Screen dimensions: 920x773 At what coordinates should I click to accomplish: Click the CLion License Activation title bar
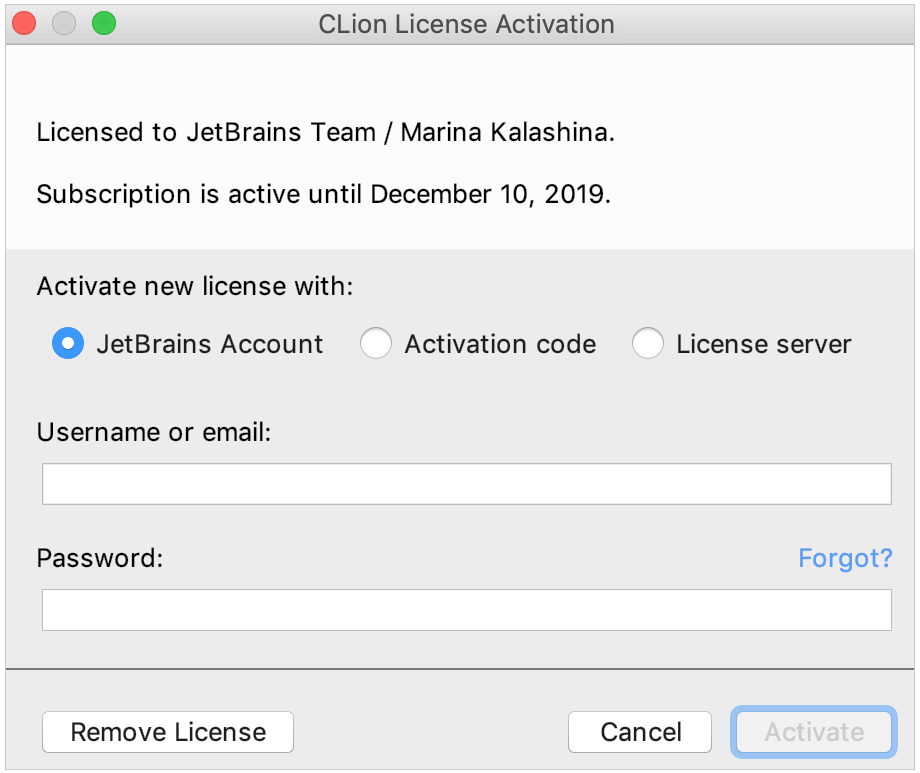(466, 25)
